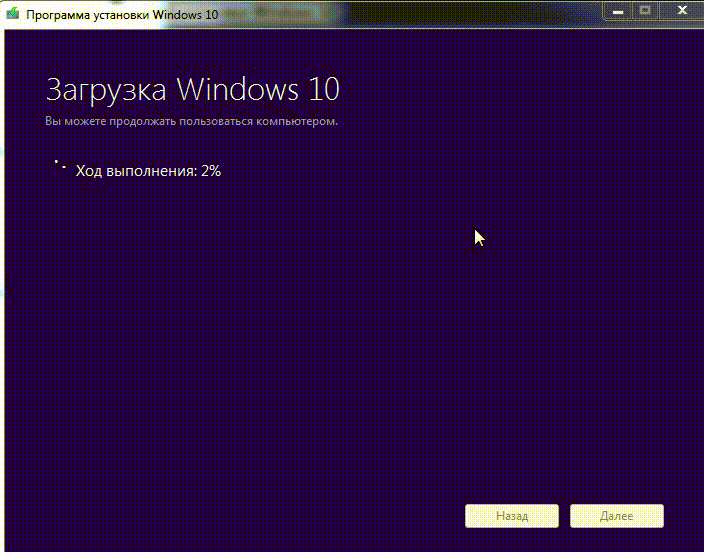Click the Назад button
The height and width of the screenshot is (552, 704).
pos(512,516)
